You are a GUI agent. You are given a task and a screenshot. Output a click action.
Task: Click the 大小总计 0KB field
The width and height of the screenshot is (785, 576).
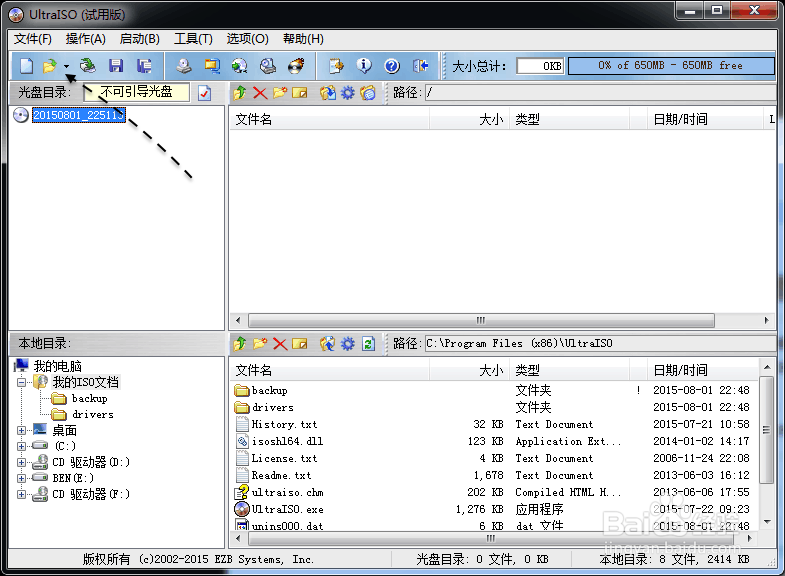tap(540, 66)
